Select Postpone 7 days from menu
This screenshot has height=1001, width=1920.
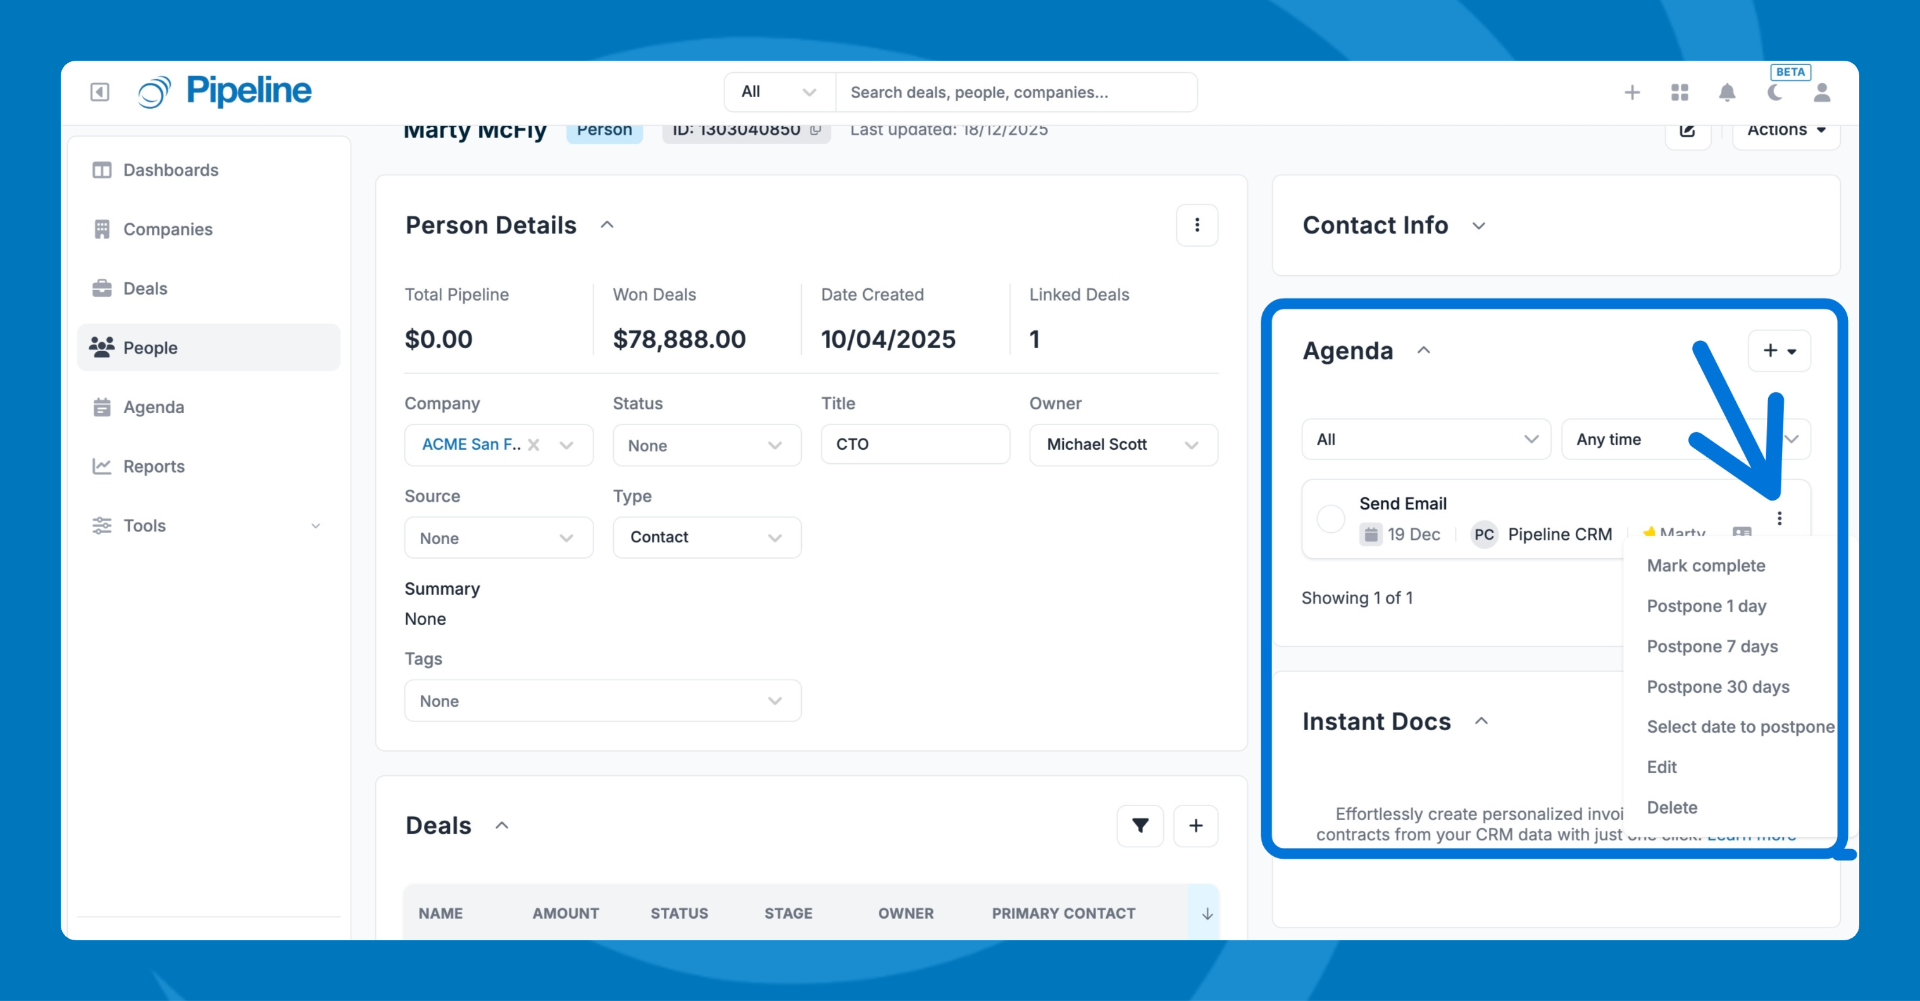click(x=1712, y=646)
